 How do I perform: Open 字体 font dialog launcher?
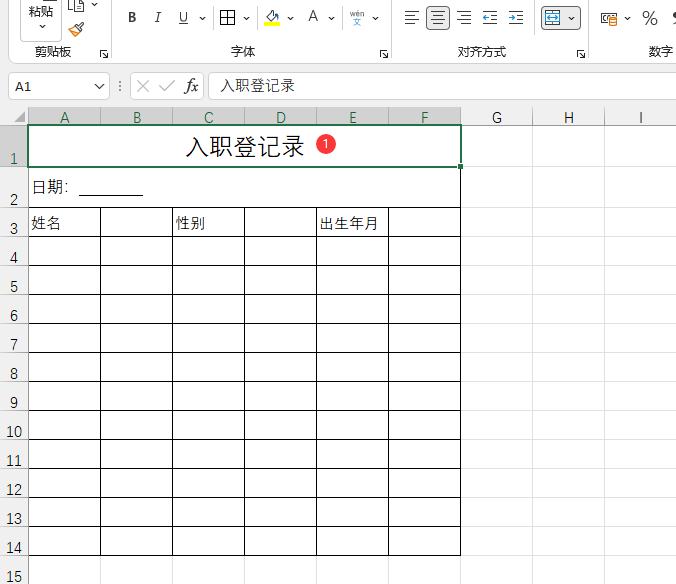click(384, 54)
